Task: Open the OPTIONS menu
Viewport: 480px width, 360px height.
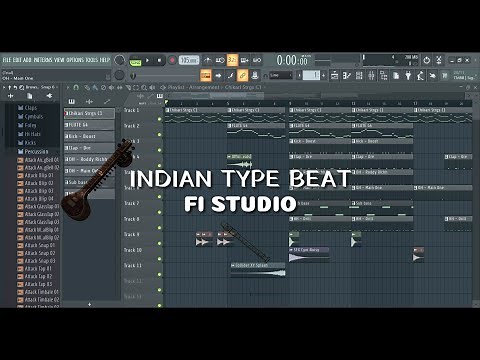Action: tap(75, 60)
